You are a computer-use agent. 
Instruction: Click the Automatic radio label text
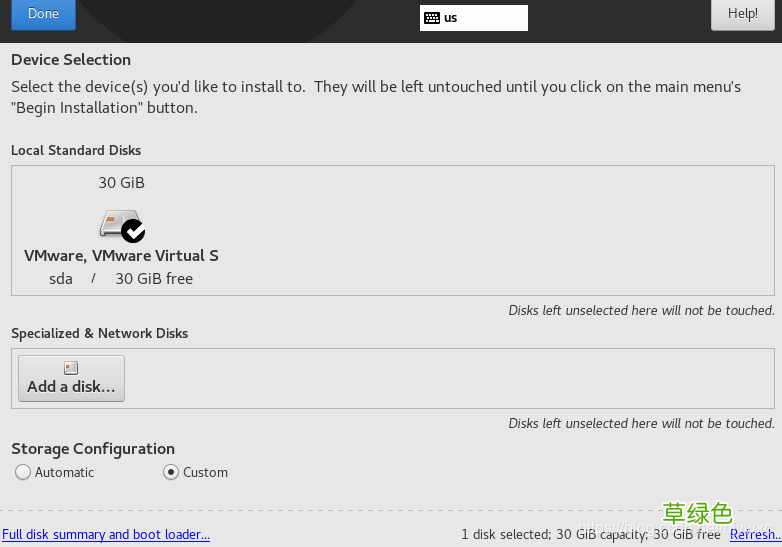coord(64,472)
